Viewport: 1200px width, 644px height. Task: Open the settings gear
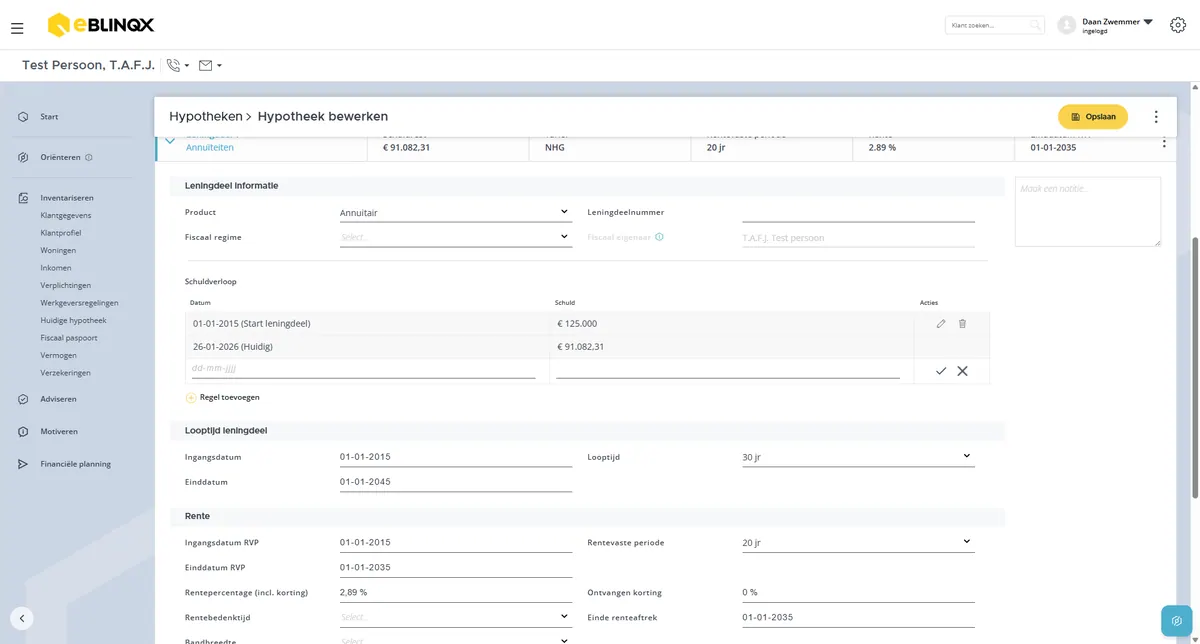click(1177, 24)
